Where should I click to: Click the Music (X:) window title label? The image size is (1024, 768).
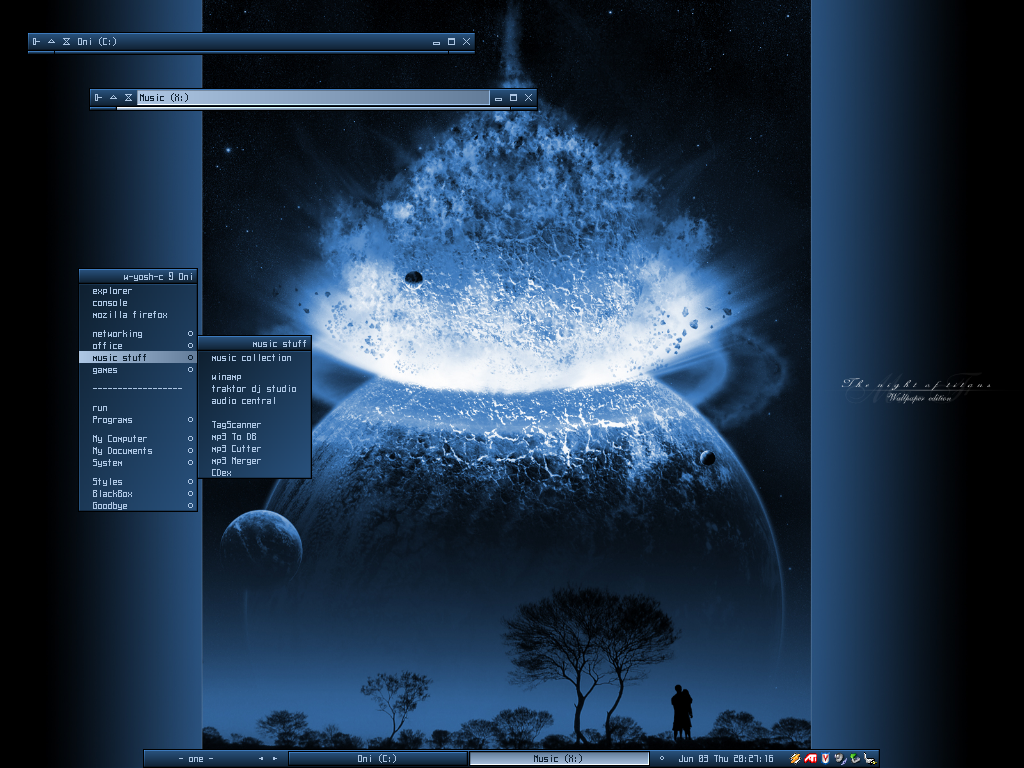[164, 98]
